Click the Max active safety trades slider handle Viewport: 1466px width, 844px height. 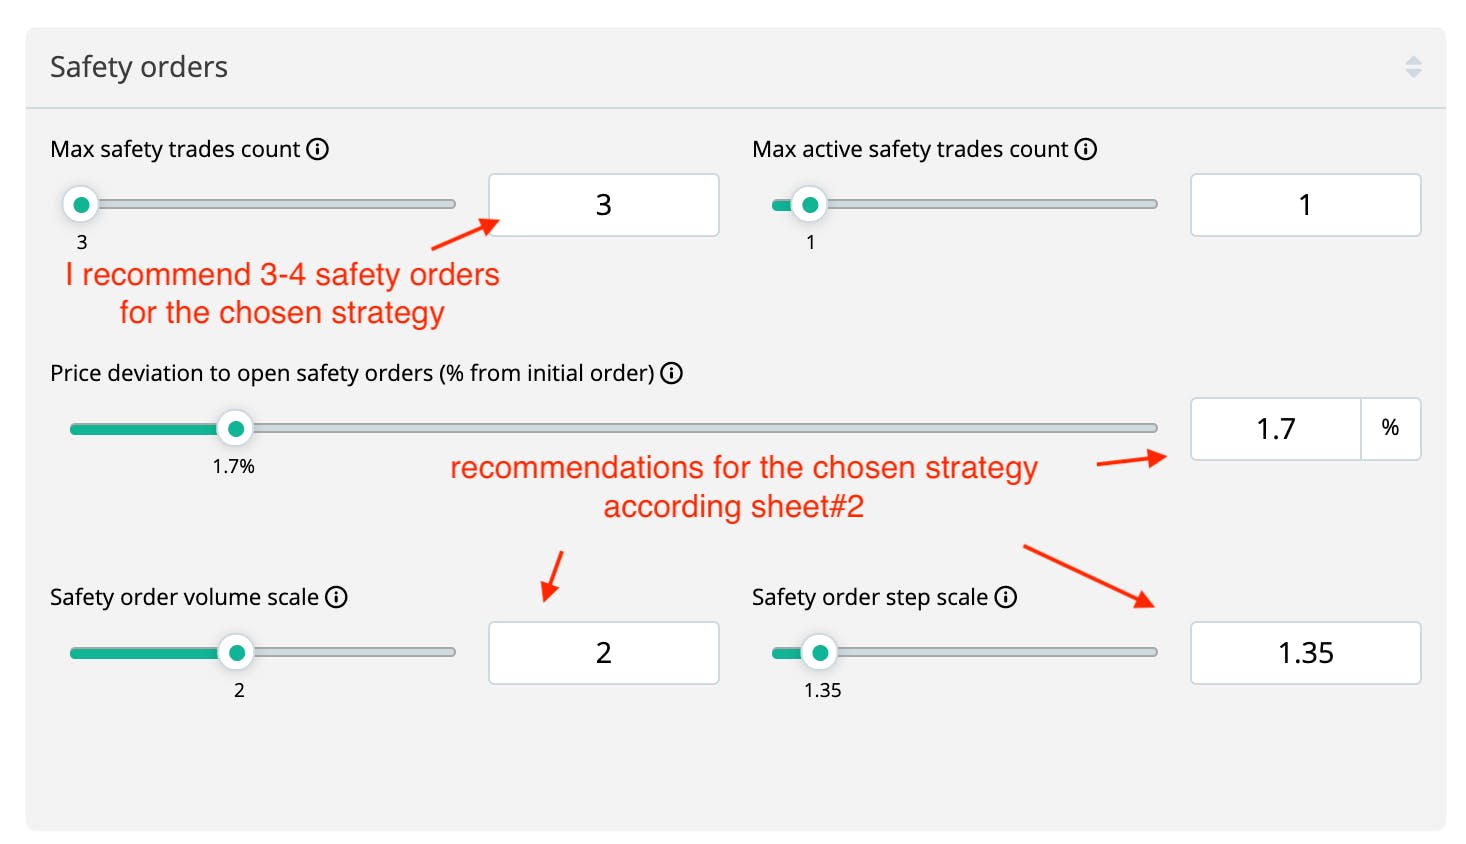click(810, 205)
